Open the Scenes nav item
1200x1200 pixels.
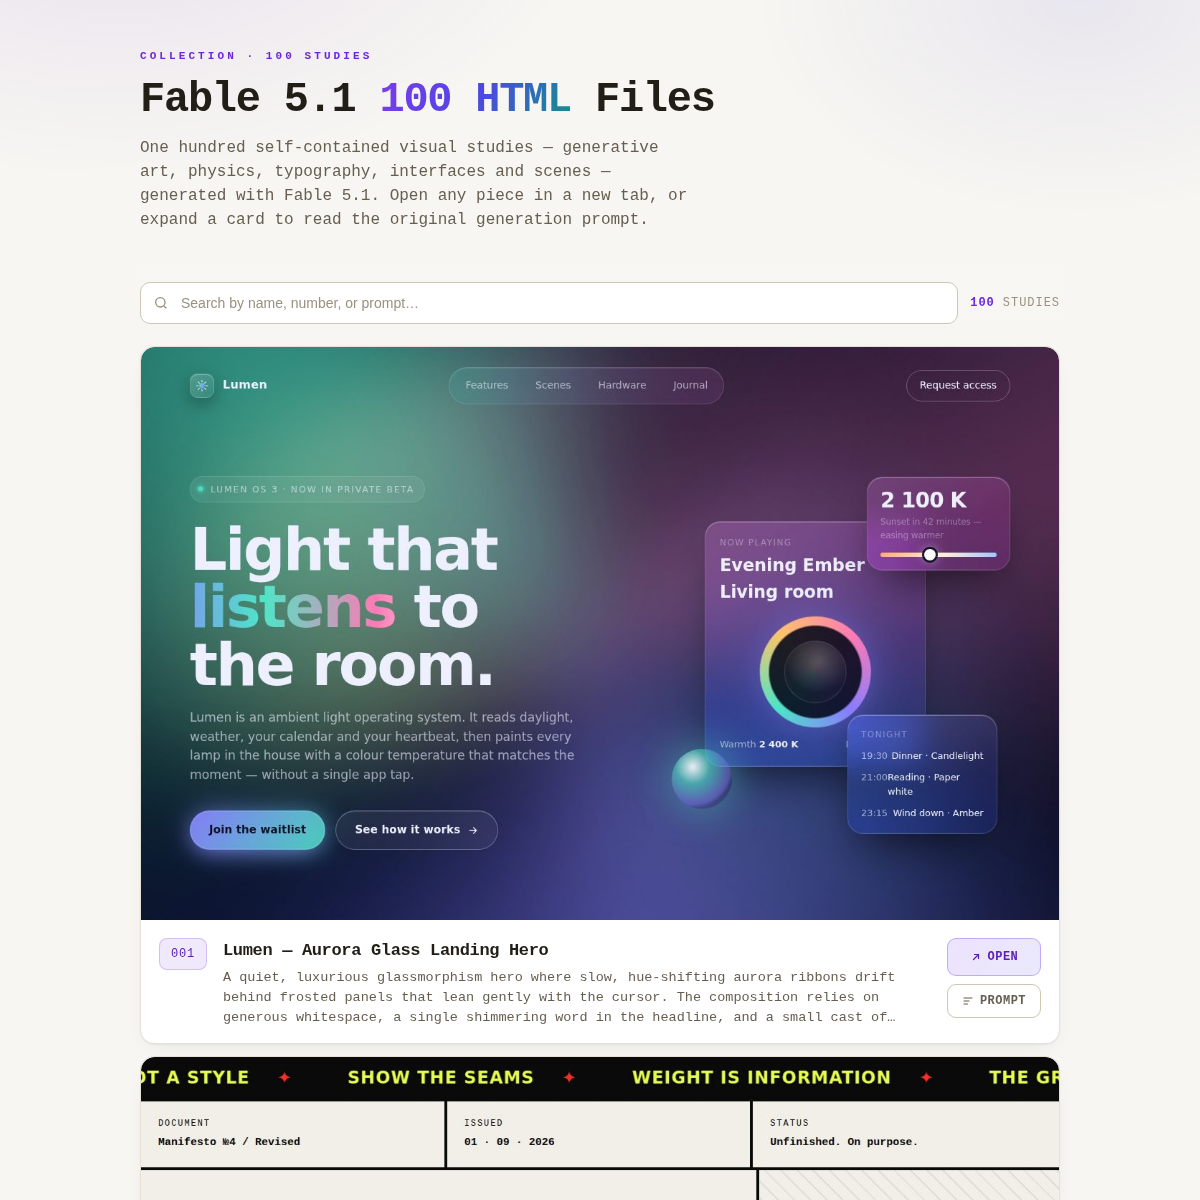coord(553,385)
